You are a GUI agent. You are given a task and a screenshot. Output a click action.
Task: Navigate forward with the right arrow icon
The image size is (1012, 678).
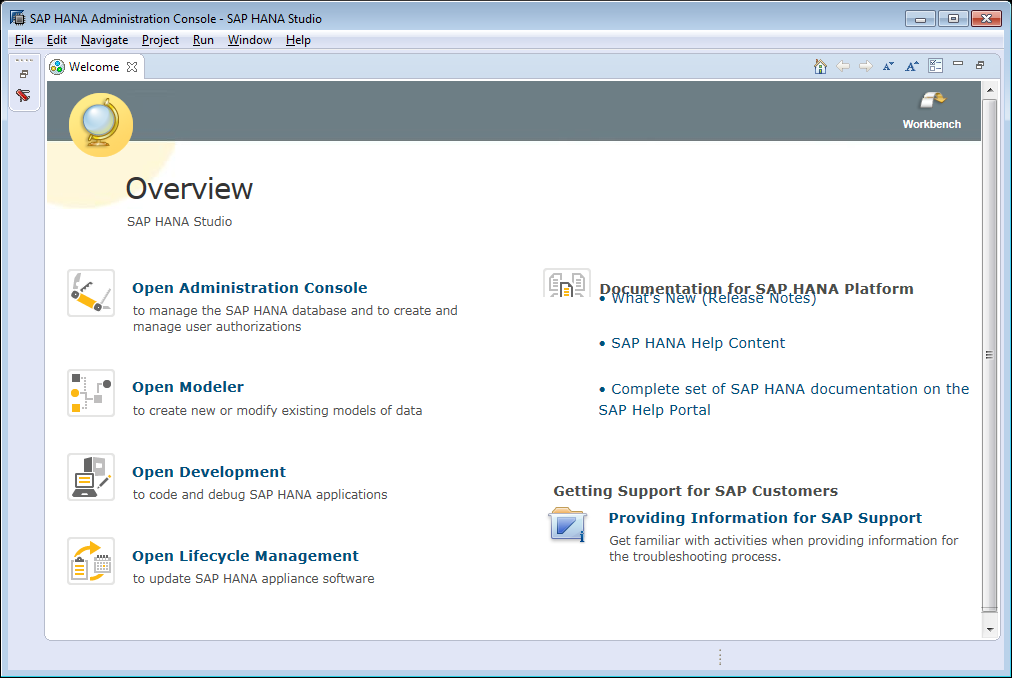click(866, 67)
